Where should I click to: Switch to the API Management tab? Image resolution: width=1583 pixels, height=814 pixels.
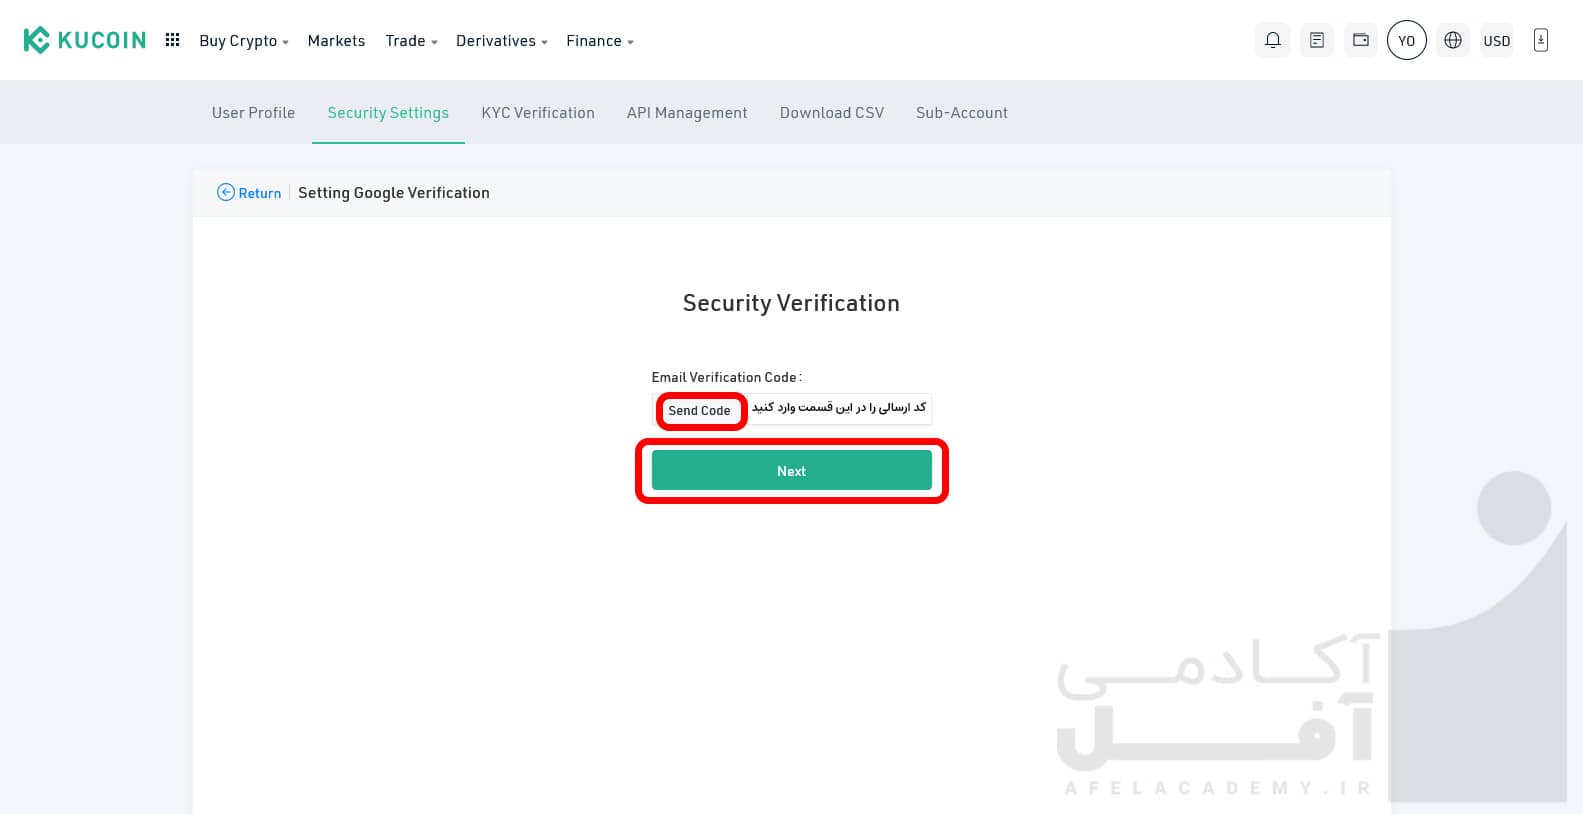pyautogui.click(x=687, y=113)
